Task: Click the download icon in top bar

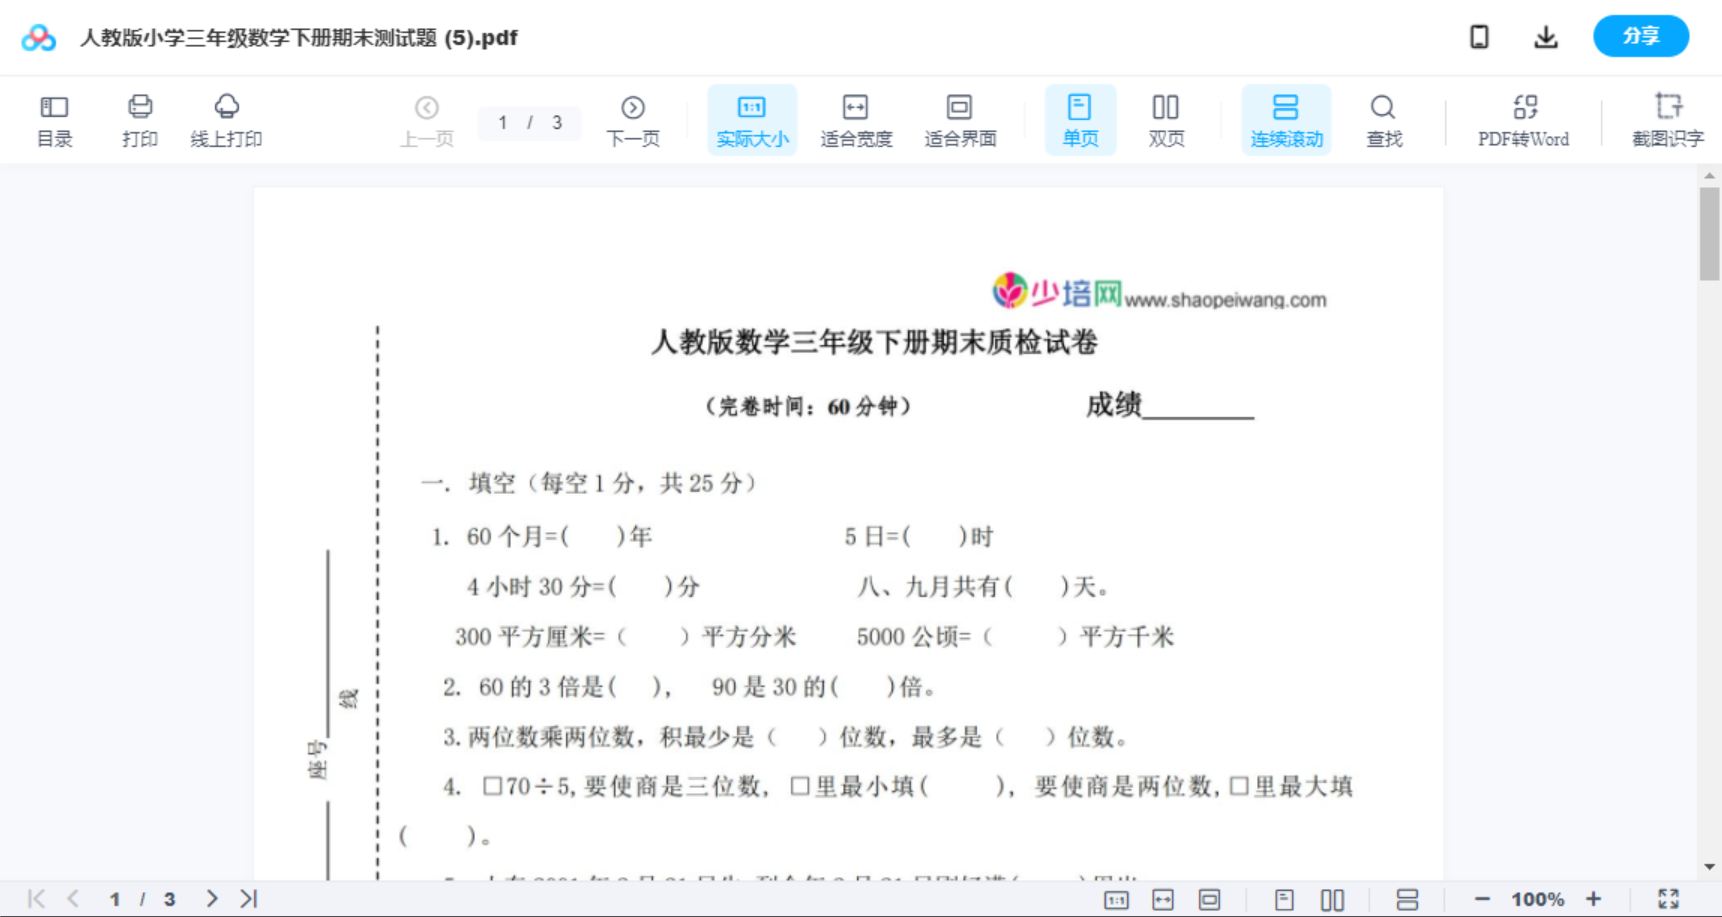Action: (x=1545, y=36)
